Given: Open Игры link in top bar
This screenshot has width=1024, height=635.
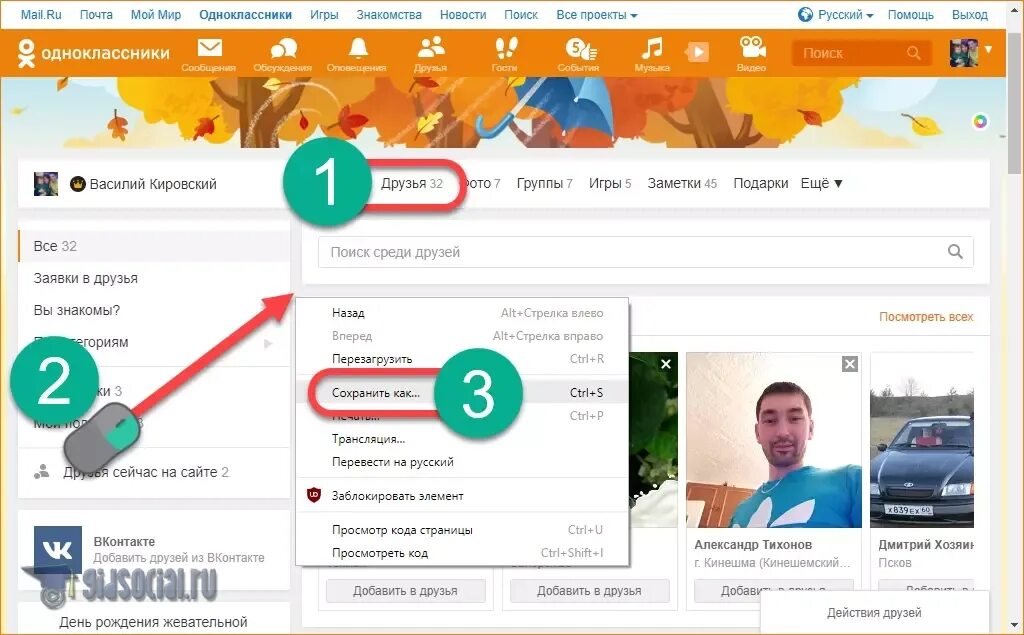Looking at the screenshot, I should (x=324, y=14).
